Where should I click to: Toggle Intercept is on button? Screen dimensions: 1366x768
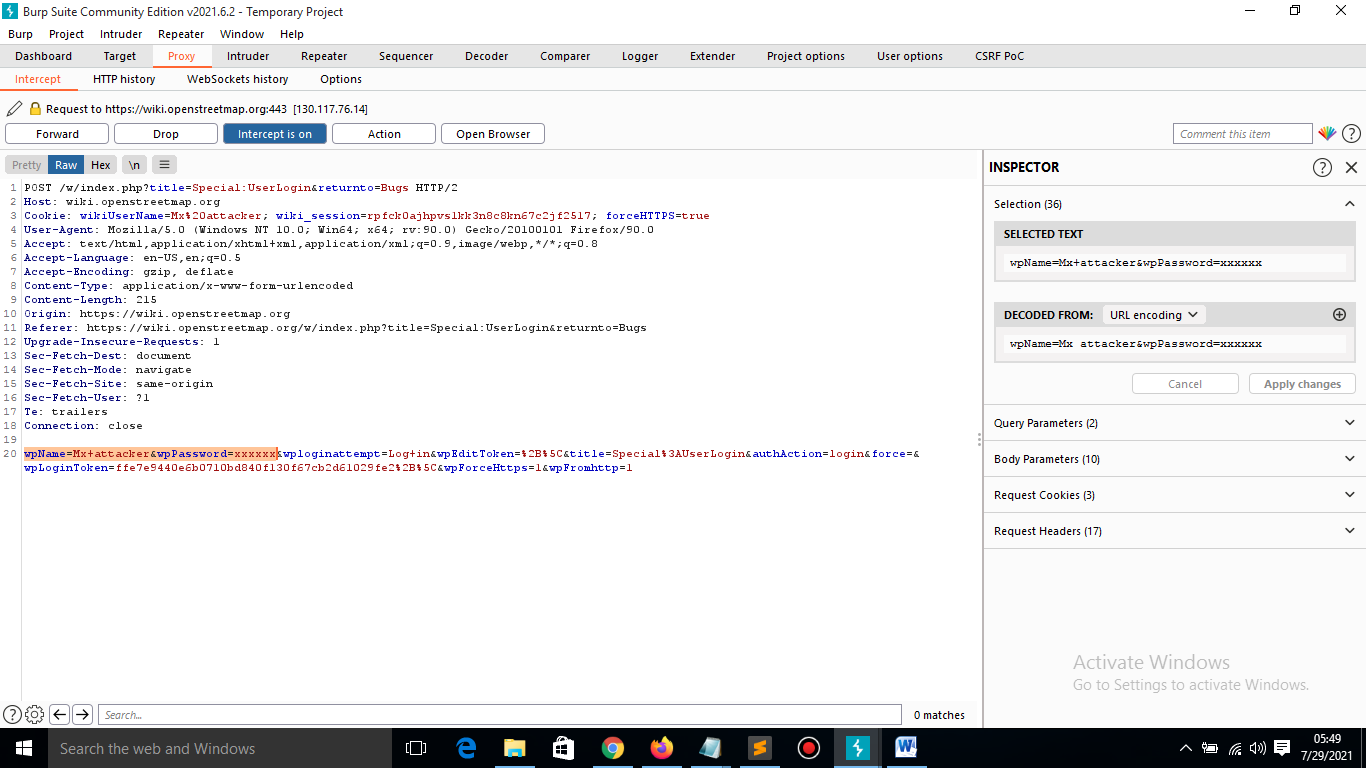[275, 134]
